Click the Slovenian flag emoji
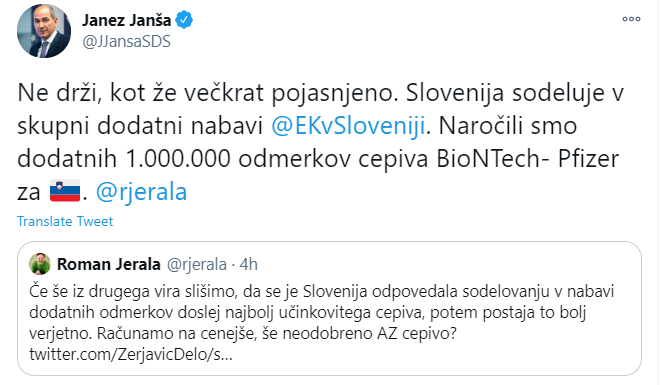Viewport: 661px width, 385px height. [x=65, y=191]
